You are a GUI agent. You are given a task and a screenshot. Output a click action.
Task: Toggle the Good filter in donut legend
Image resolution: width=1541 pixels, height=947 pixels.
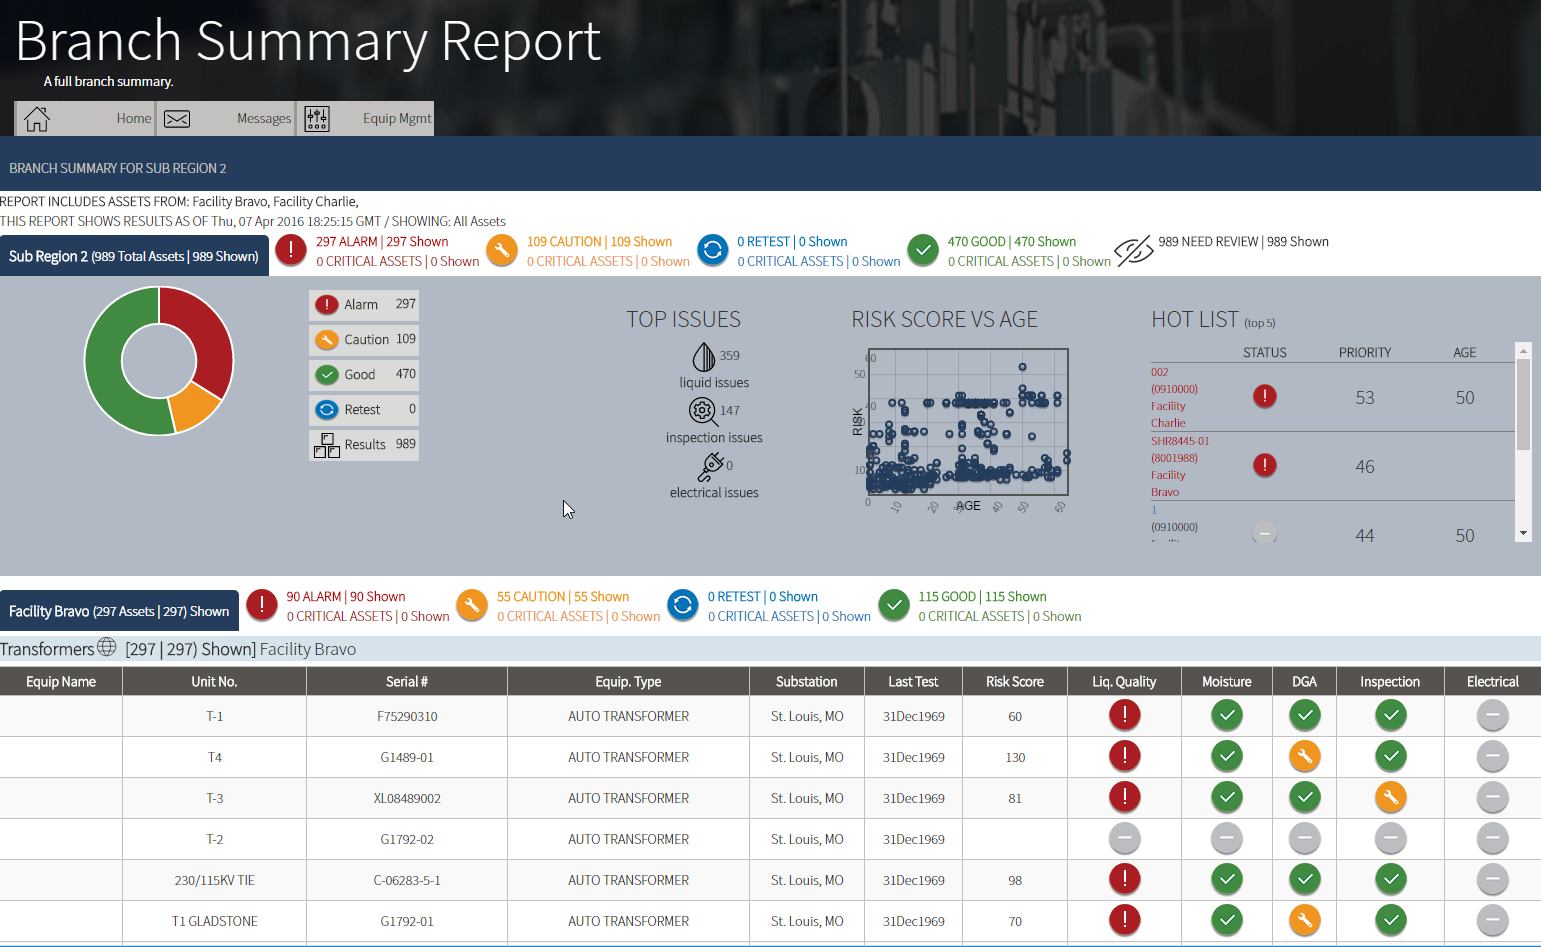pyautogui.click(x=363, y=374)
